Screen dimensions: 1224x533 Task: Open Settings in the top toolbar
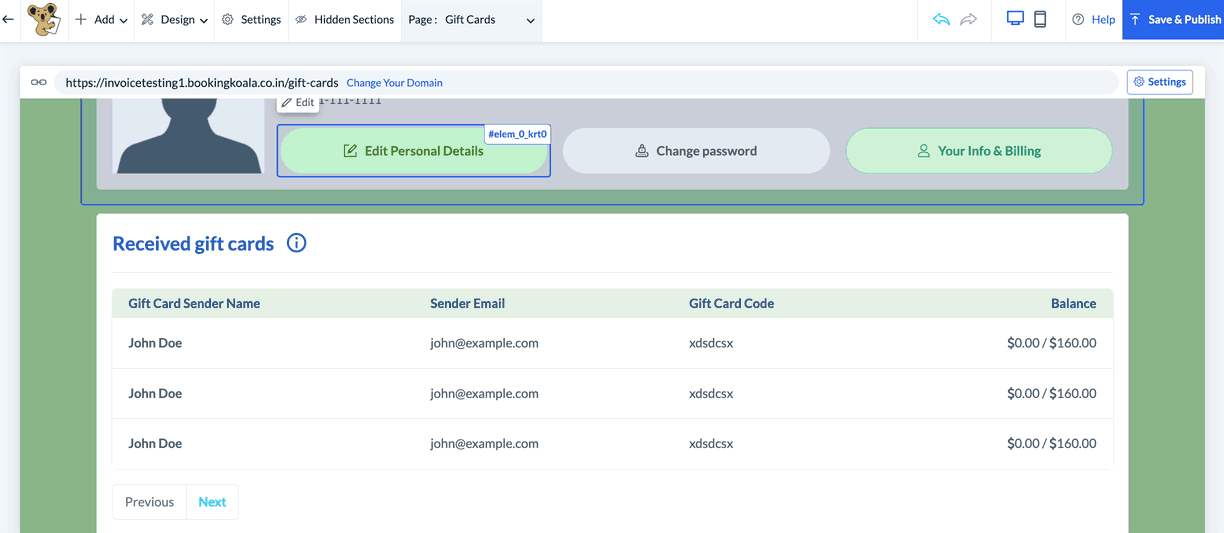[251, 20]
